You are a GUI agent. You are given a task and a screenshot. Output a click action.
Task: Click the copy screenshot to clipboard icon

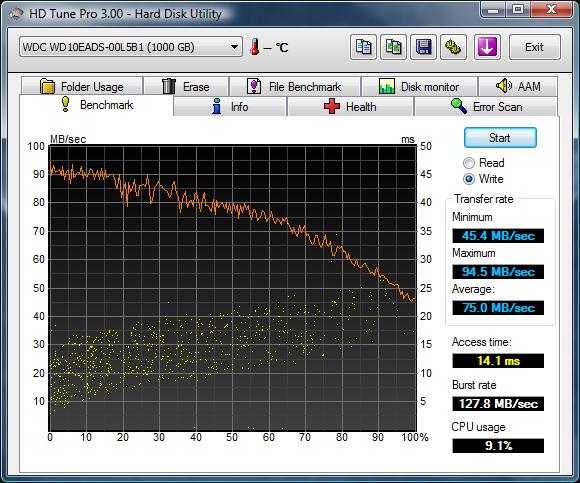tap(393, 47)
